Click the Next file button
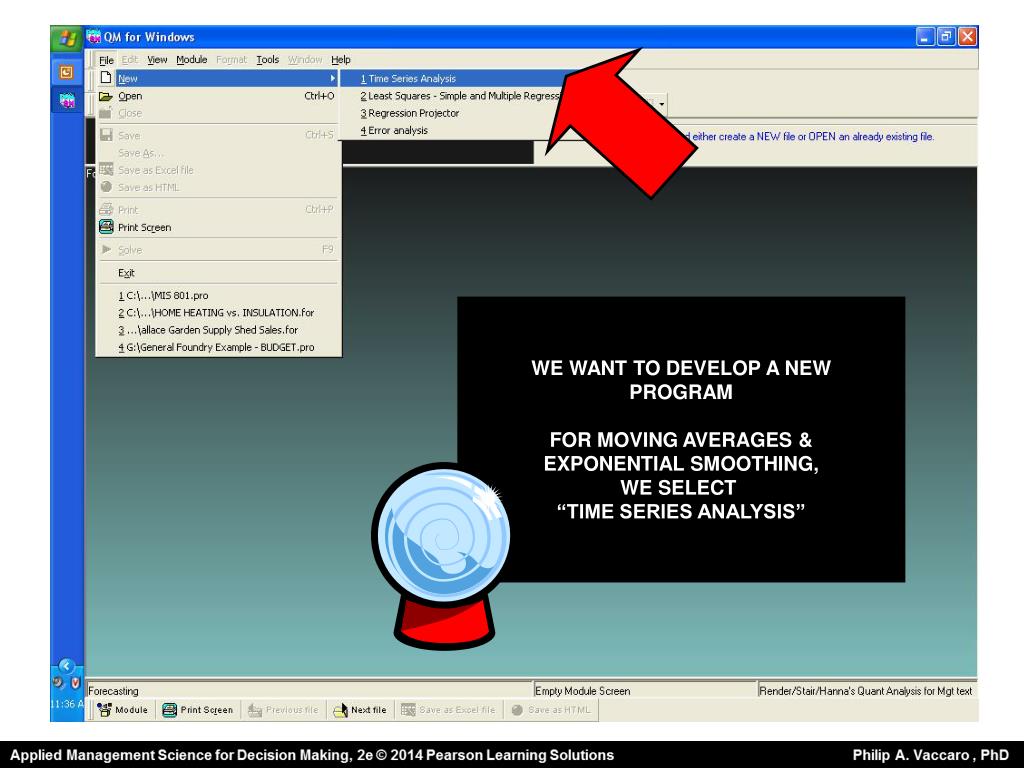The width and height of the screenshot is (1024, 768). [360, 710]
